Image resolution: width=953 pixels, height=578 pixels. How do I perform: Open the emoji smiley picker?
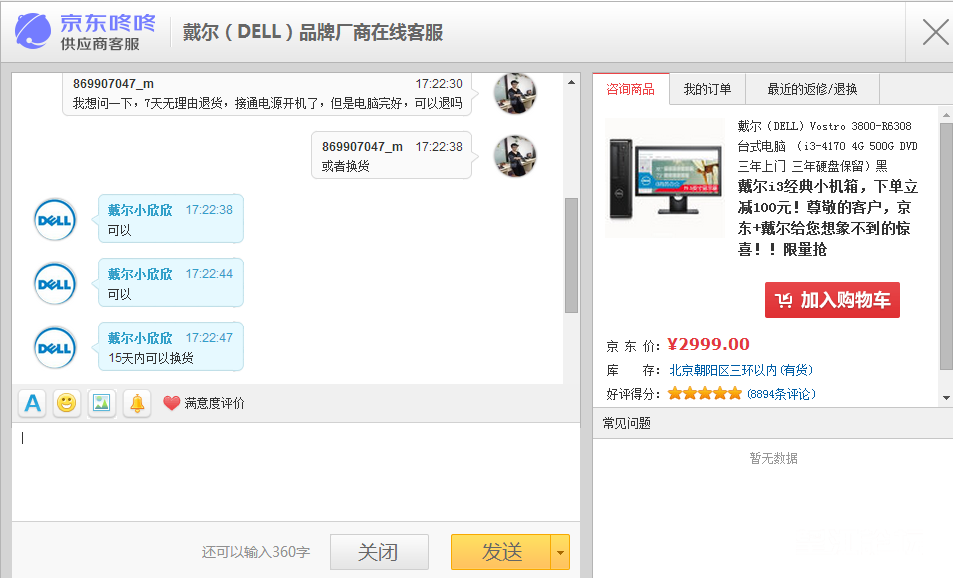[x=67, y=403]
